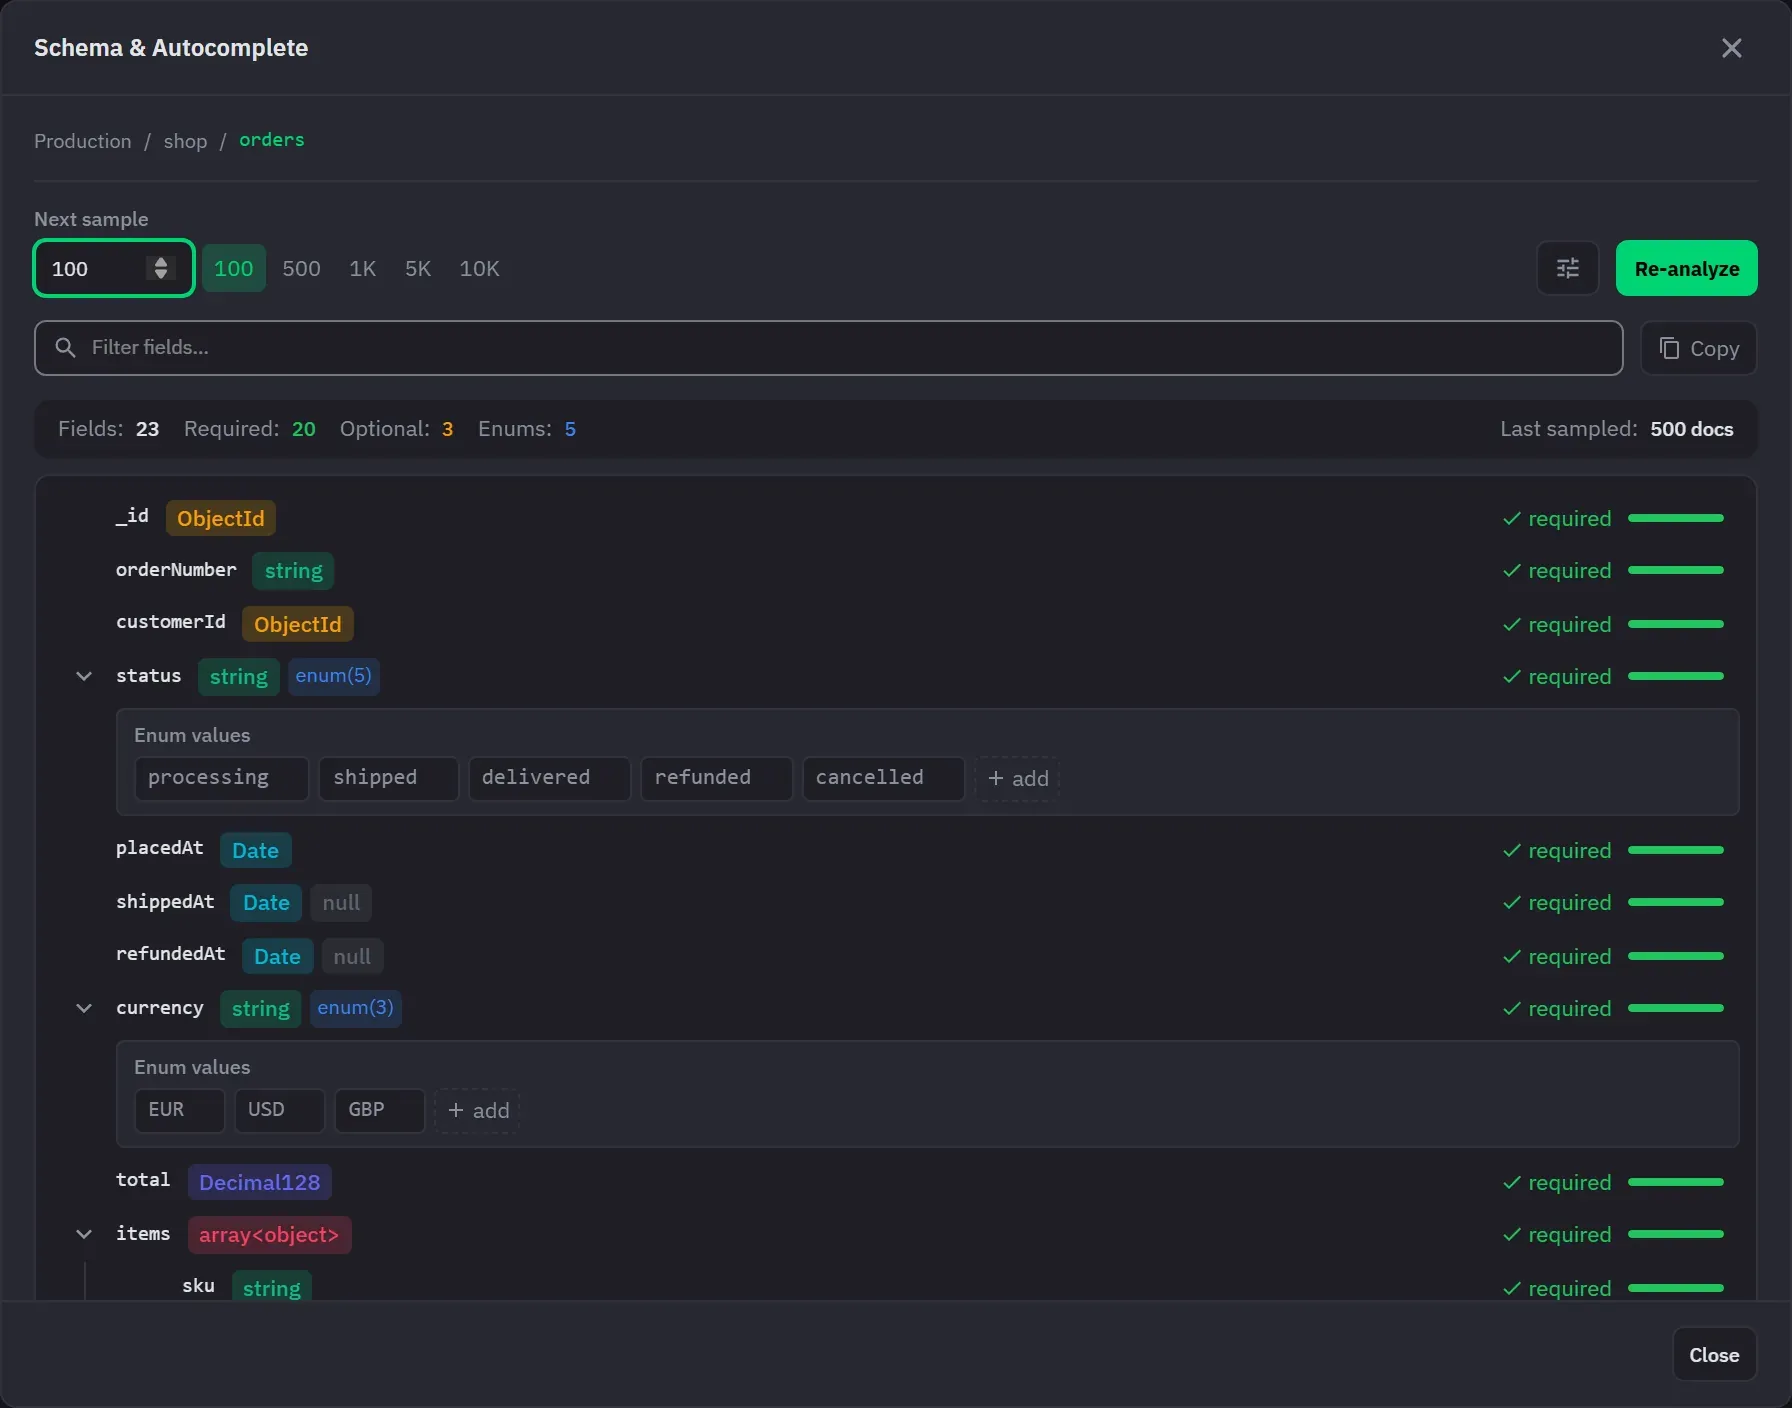Select the 1K sample size preset
1792x1408 pixels.
363,268
